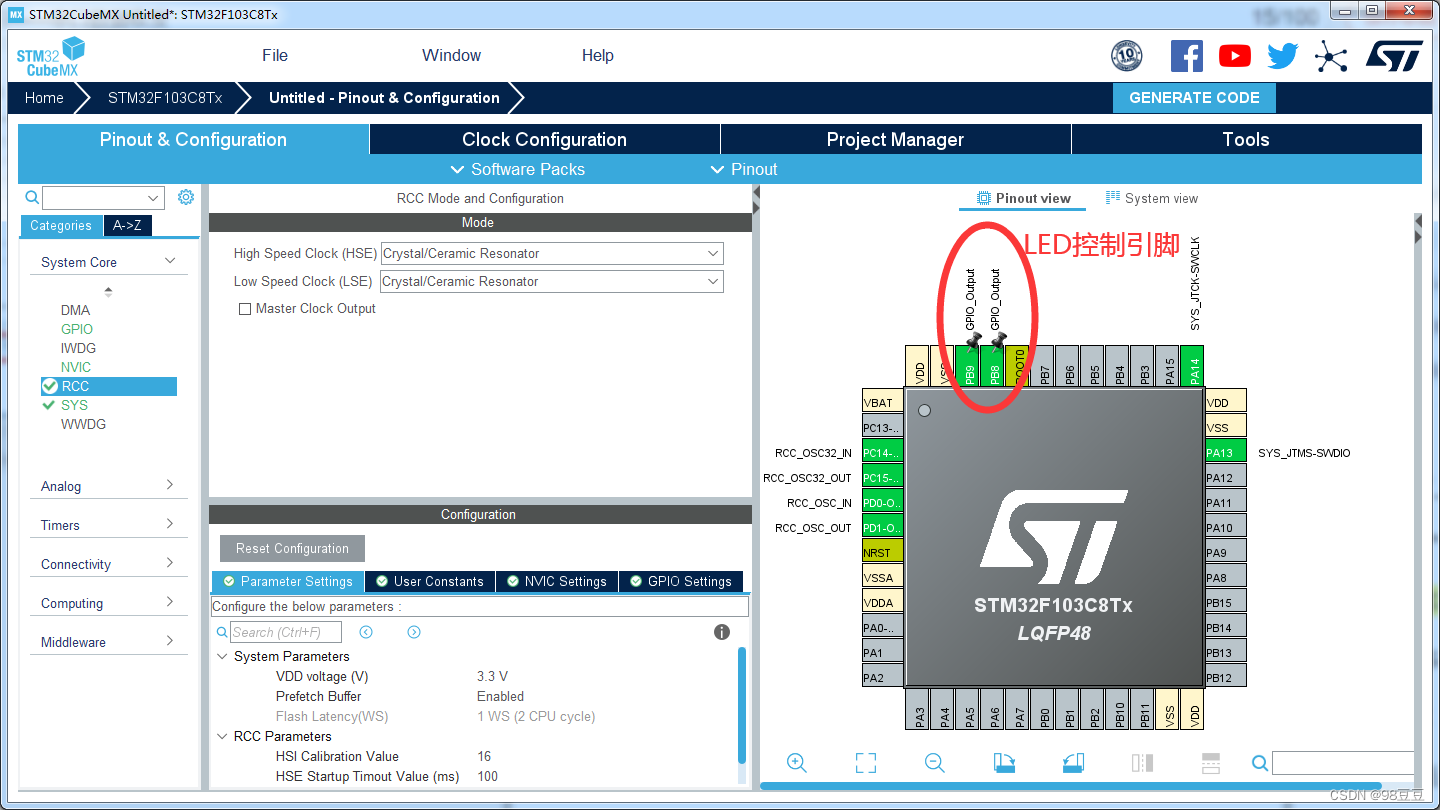1440x810 pixels.
Task: Collapse the System Core category
Action: (x=170, y=261)
